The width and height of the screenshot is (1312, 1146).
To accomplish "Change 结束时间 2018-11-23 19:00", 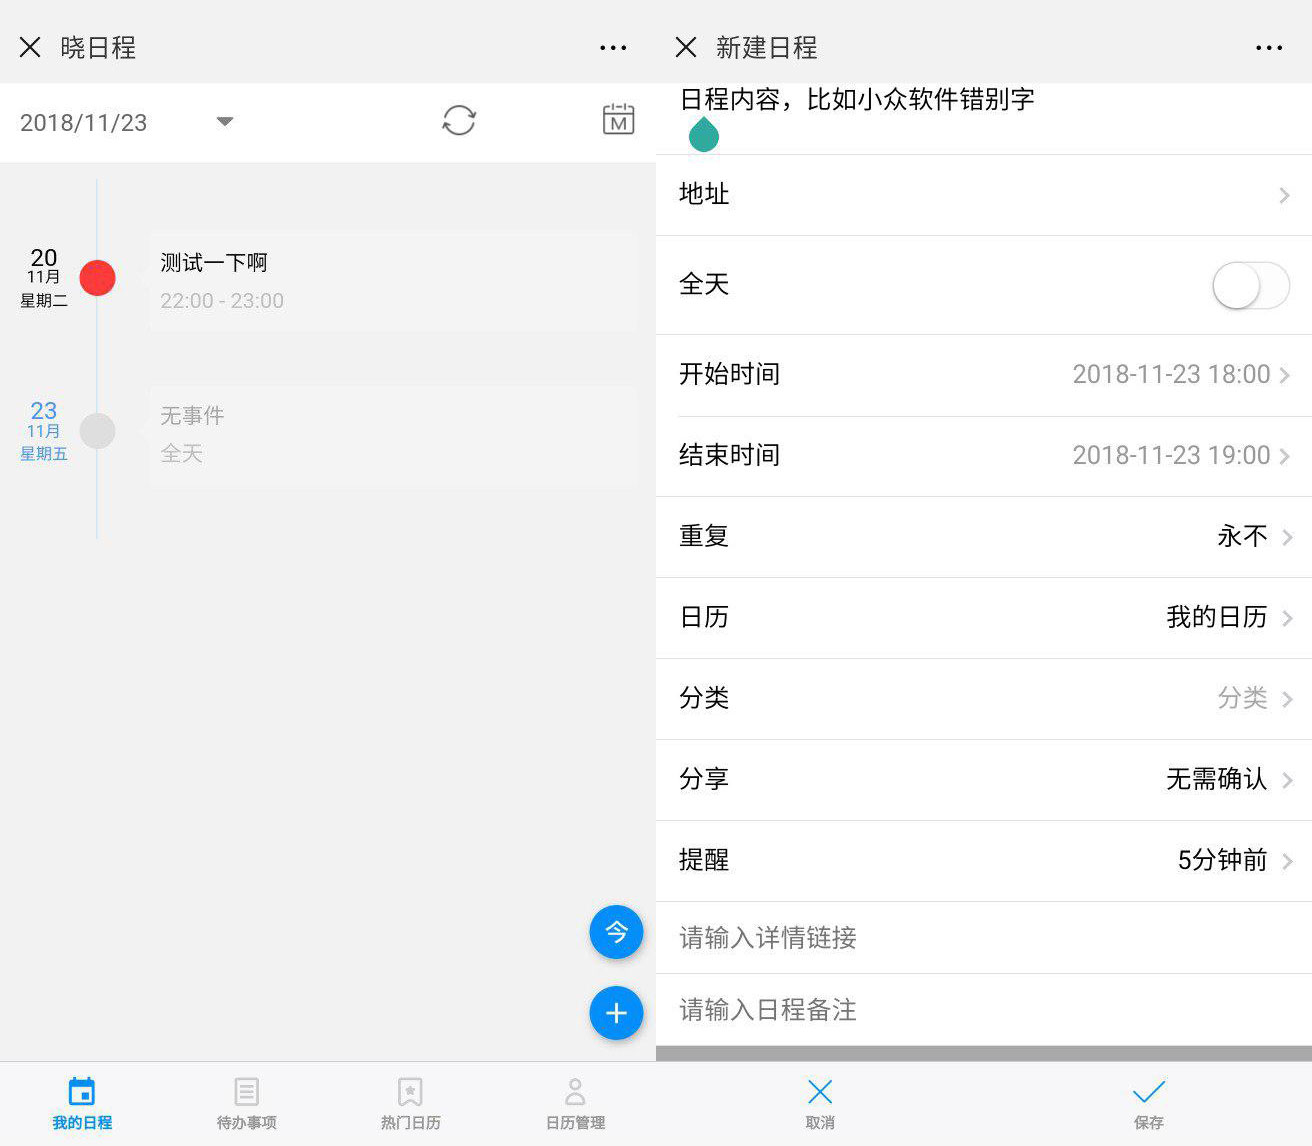I will coord(984,456).
